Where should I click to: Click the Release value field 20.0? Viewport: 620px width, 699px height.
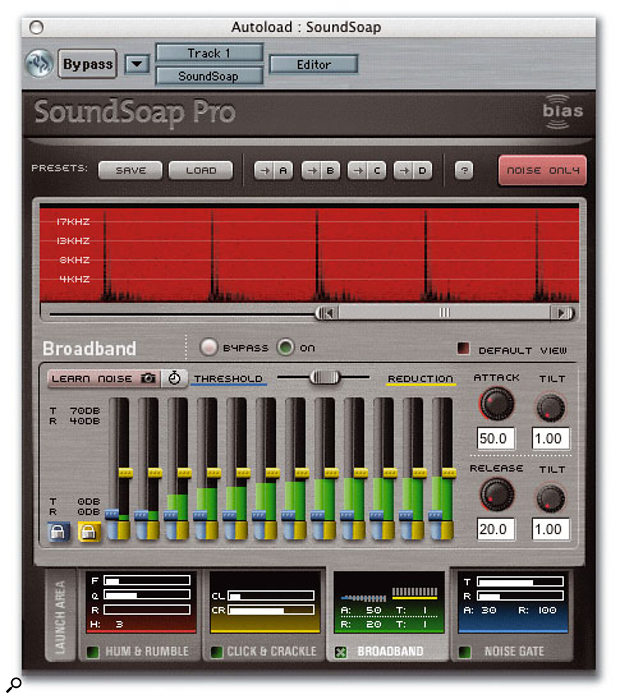point(496,529)
